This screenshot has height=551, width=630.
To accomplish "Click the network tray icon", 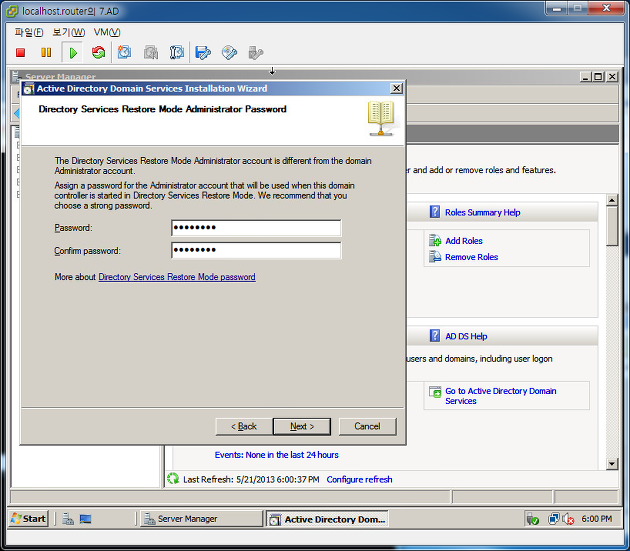I will click(553, 519).
